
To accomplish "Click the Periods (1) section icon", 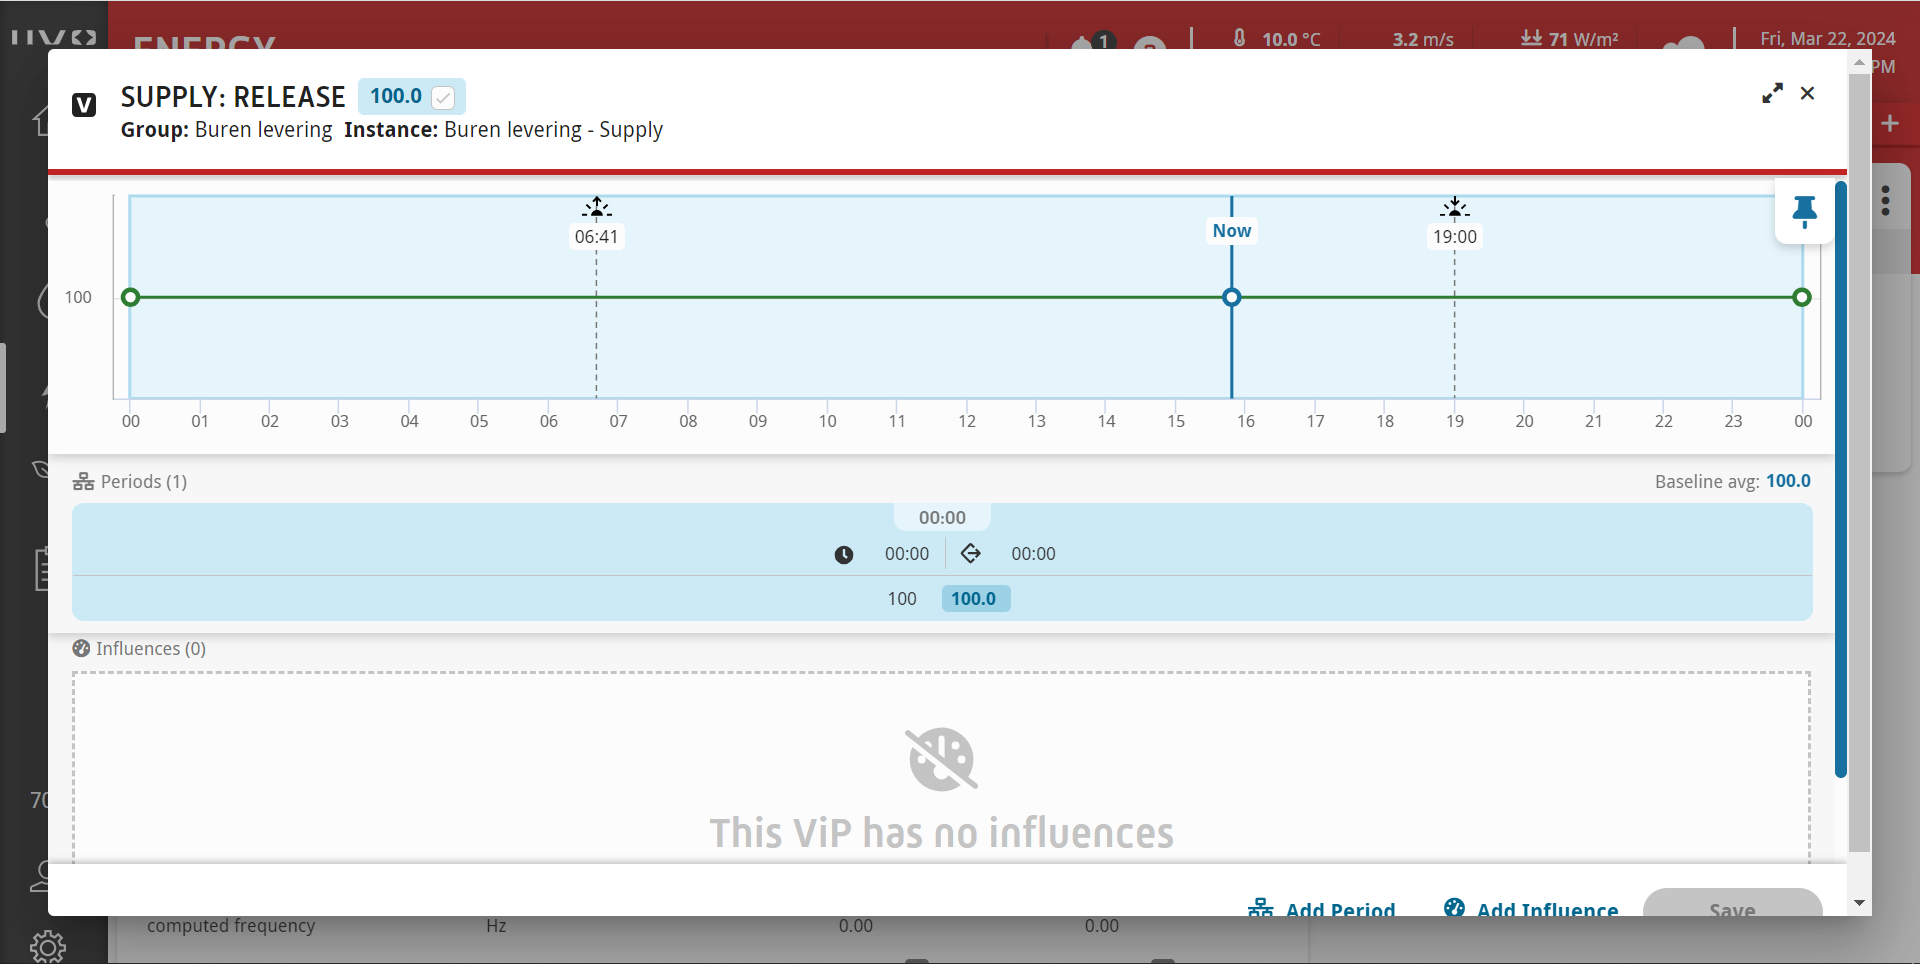I will (x=83, y=482).
